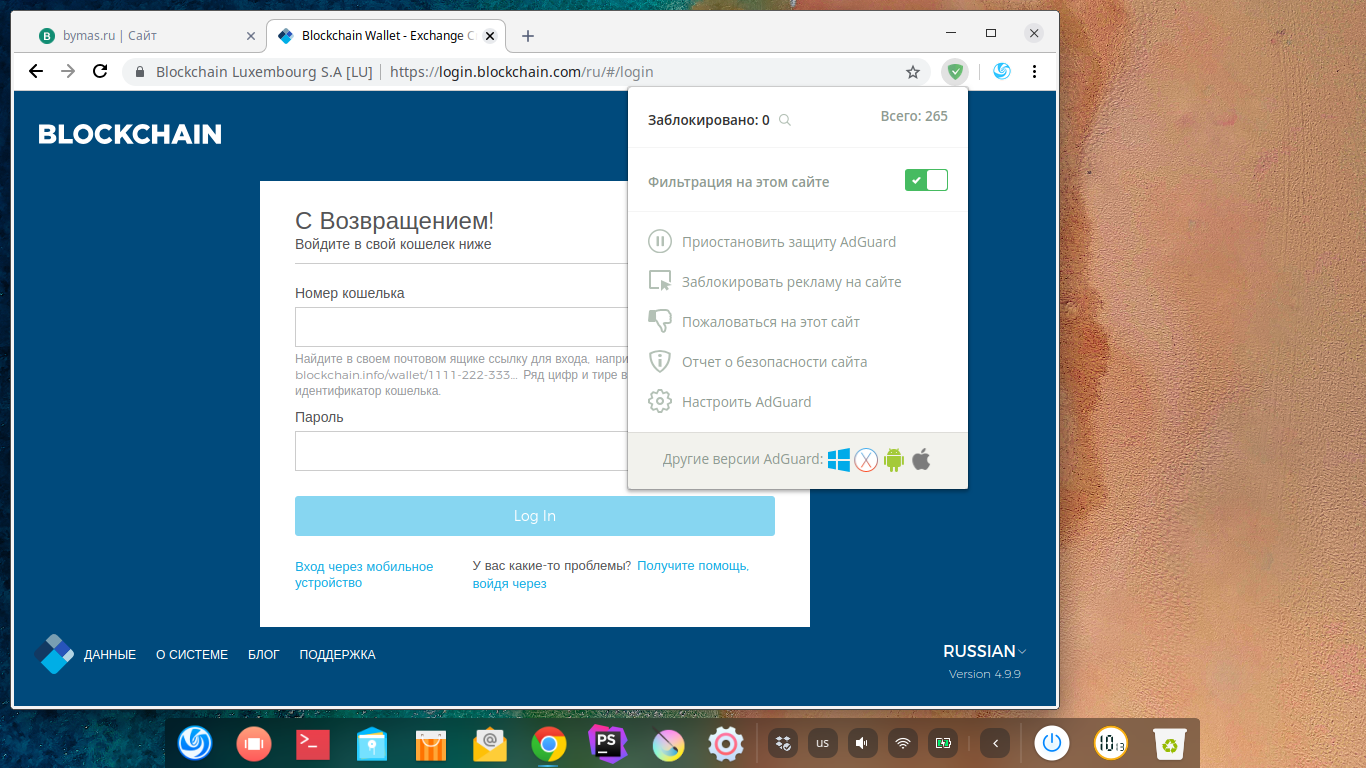Open the Deepin launcher in the dock
This screenshot has width=1366, height=768.
click(x=195, y=743)
